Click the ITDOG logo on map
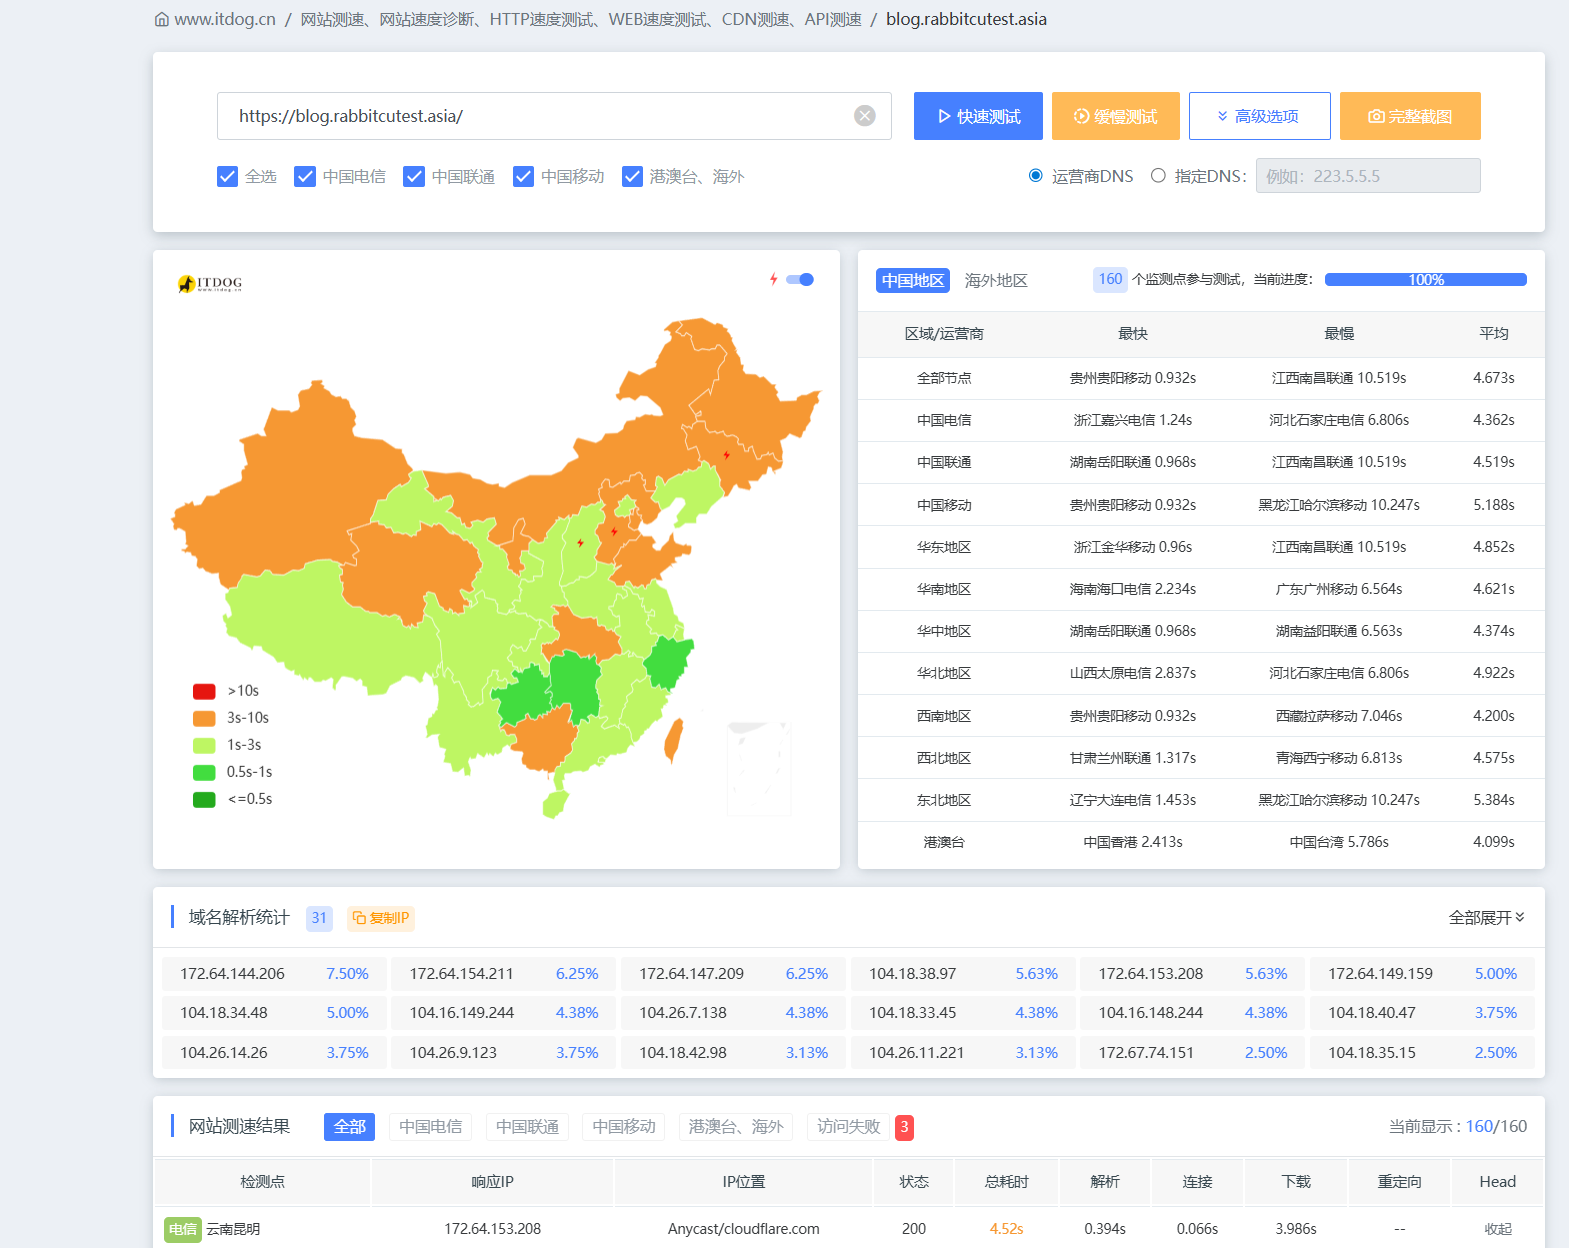1569x1248 pixels. 210,284
